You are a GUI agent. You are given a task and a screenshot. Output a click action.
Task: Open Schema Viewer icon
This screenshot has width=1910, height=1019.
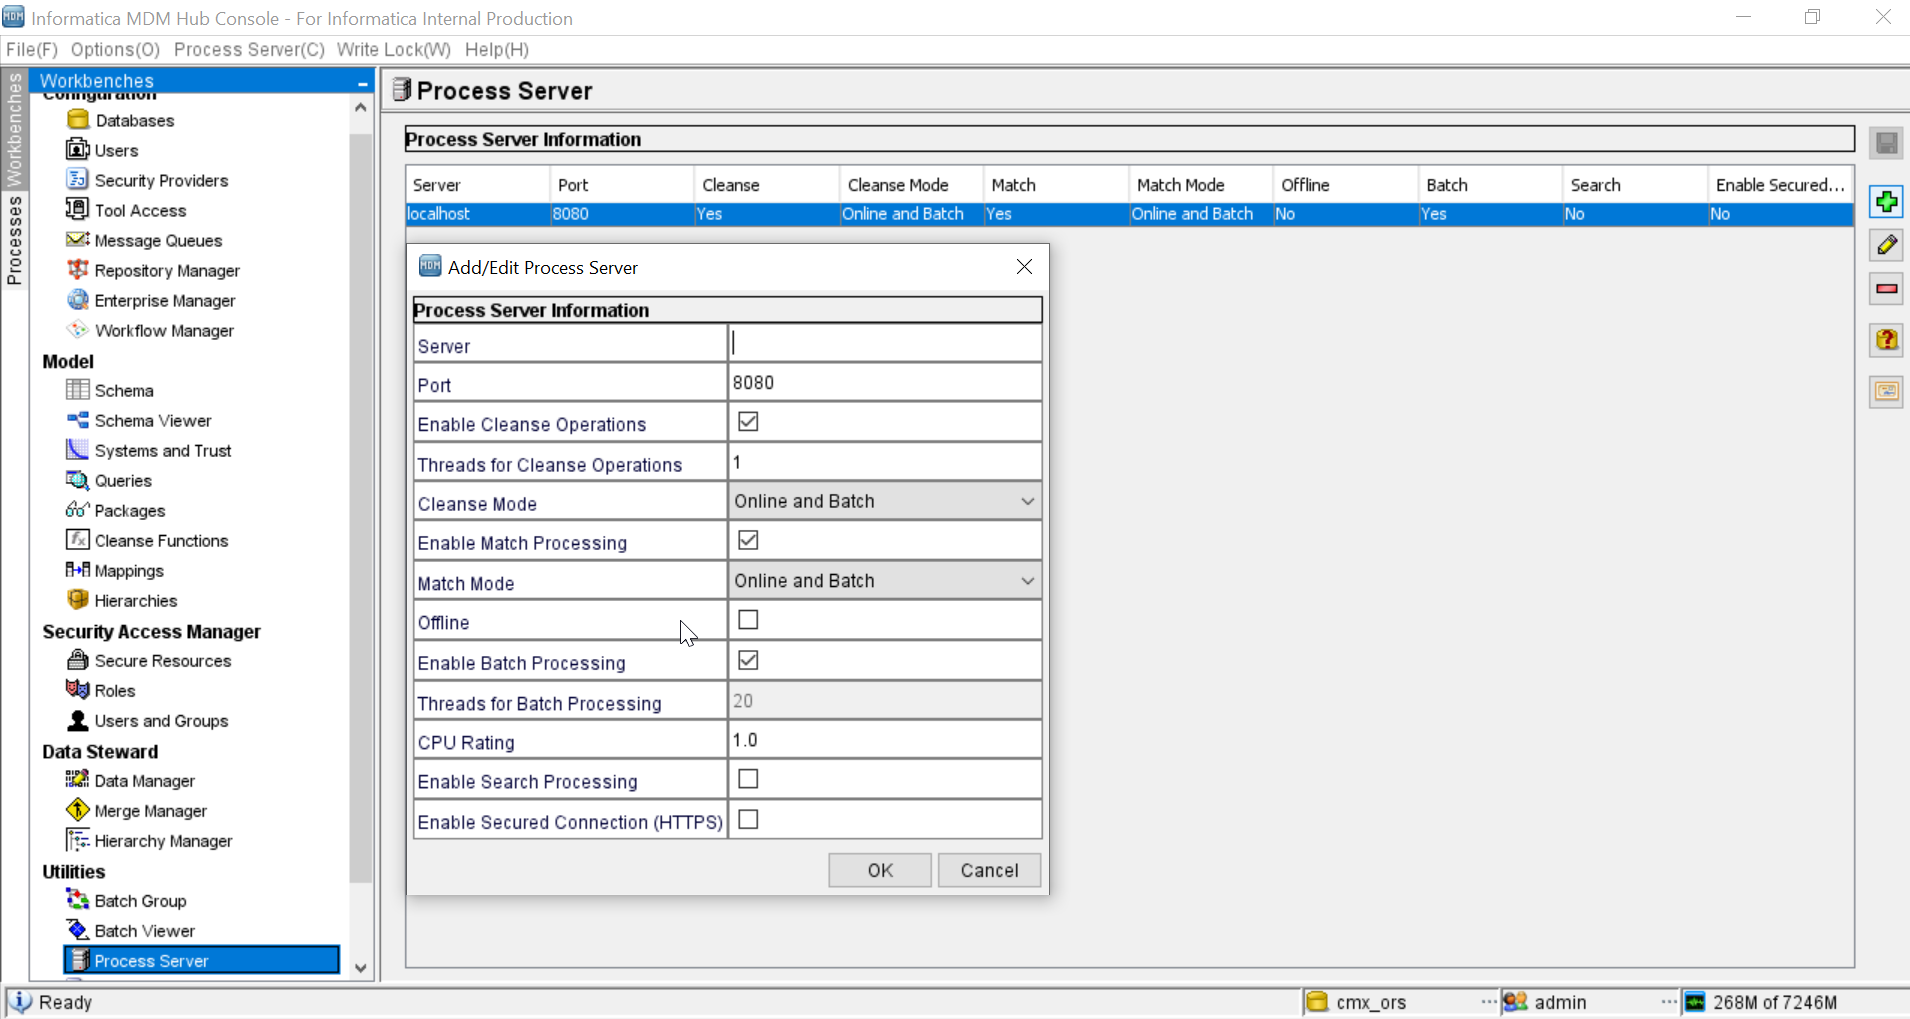click(x=78, y=420)
